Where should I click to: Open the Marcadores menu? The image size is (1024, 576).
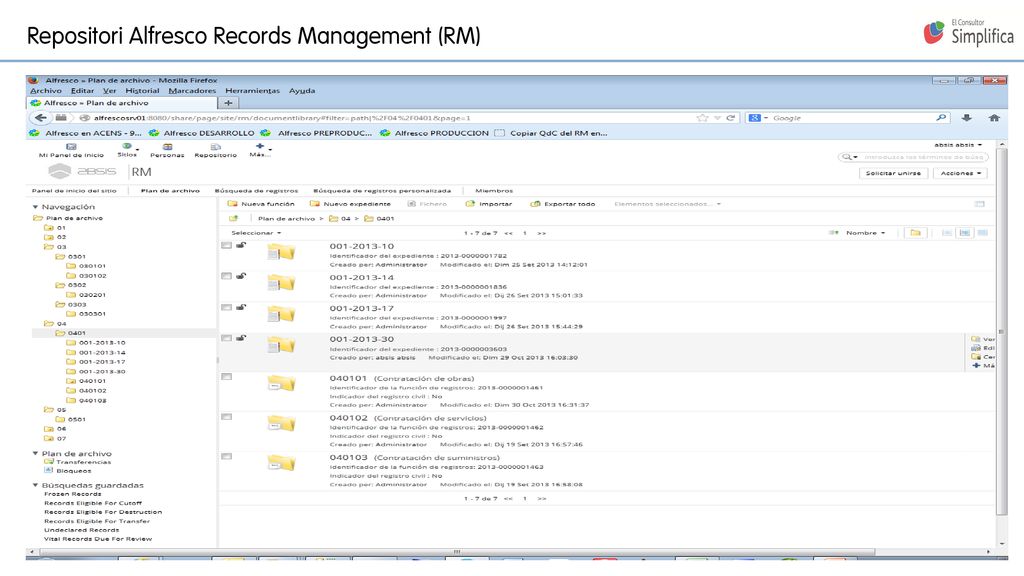pos(192,91)
